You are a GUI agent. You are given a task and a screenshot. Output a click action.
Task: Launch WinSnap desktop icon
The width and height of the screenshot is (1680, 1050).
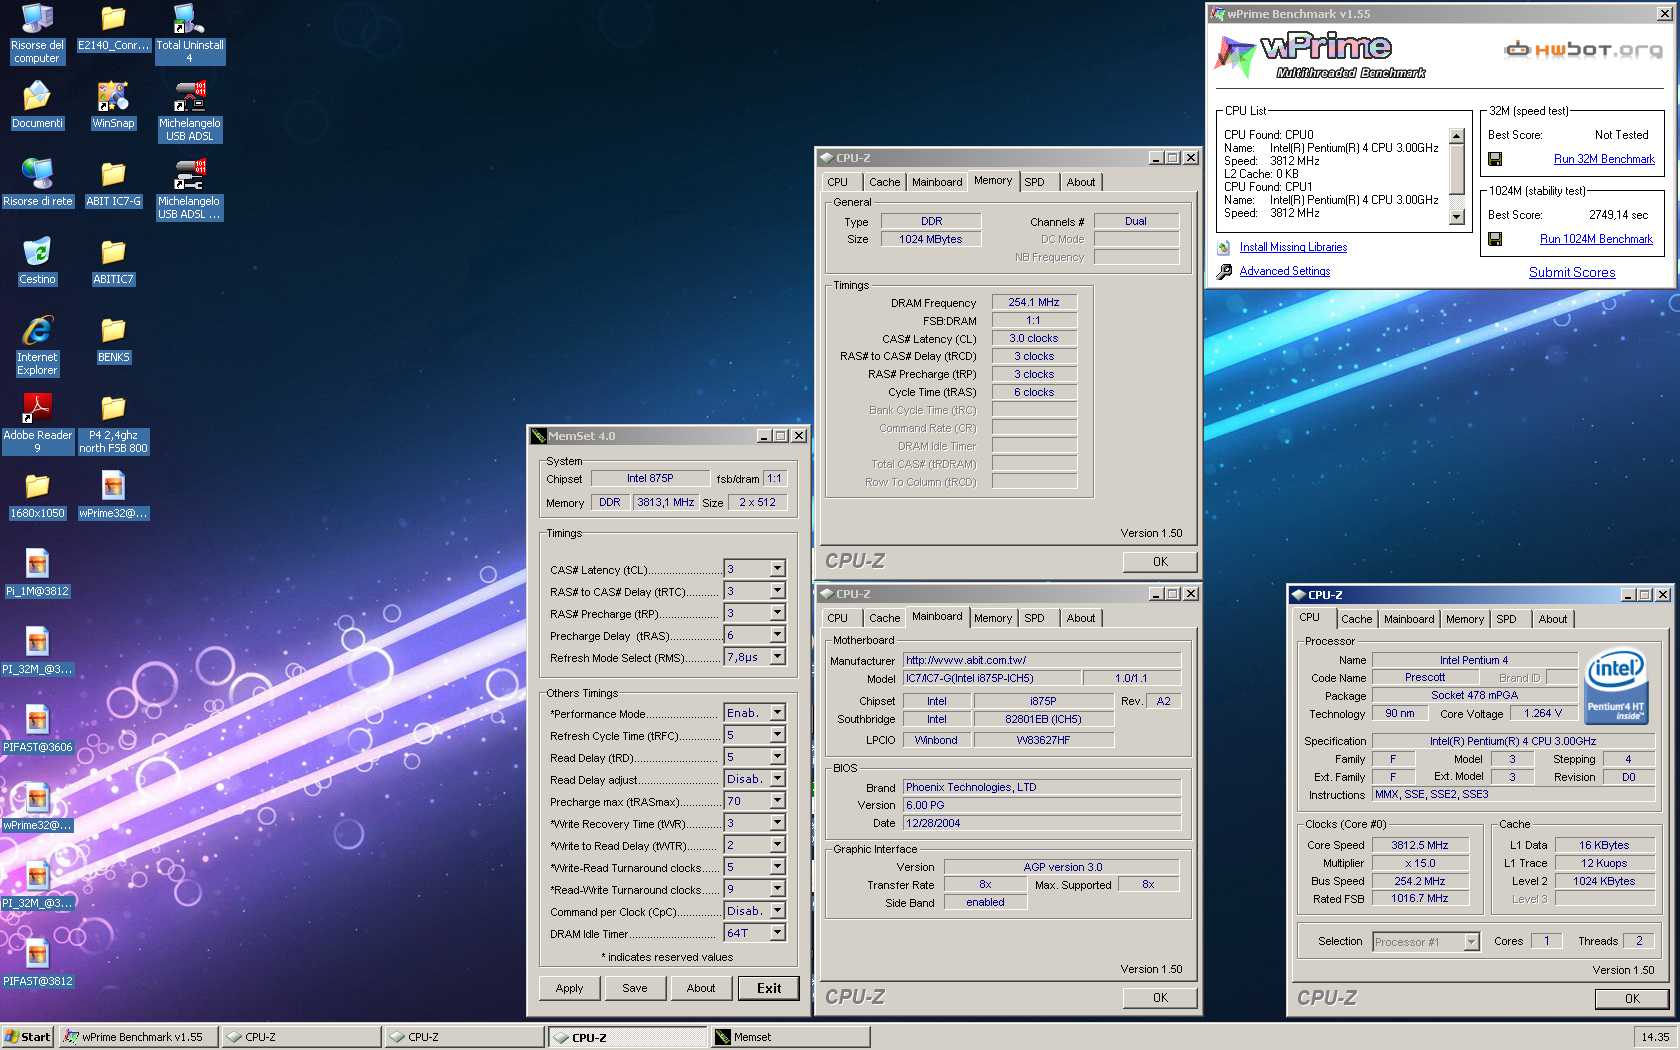[113, 105]
